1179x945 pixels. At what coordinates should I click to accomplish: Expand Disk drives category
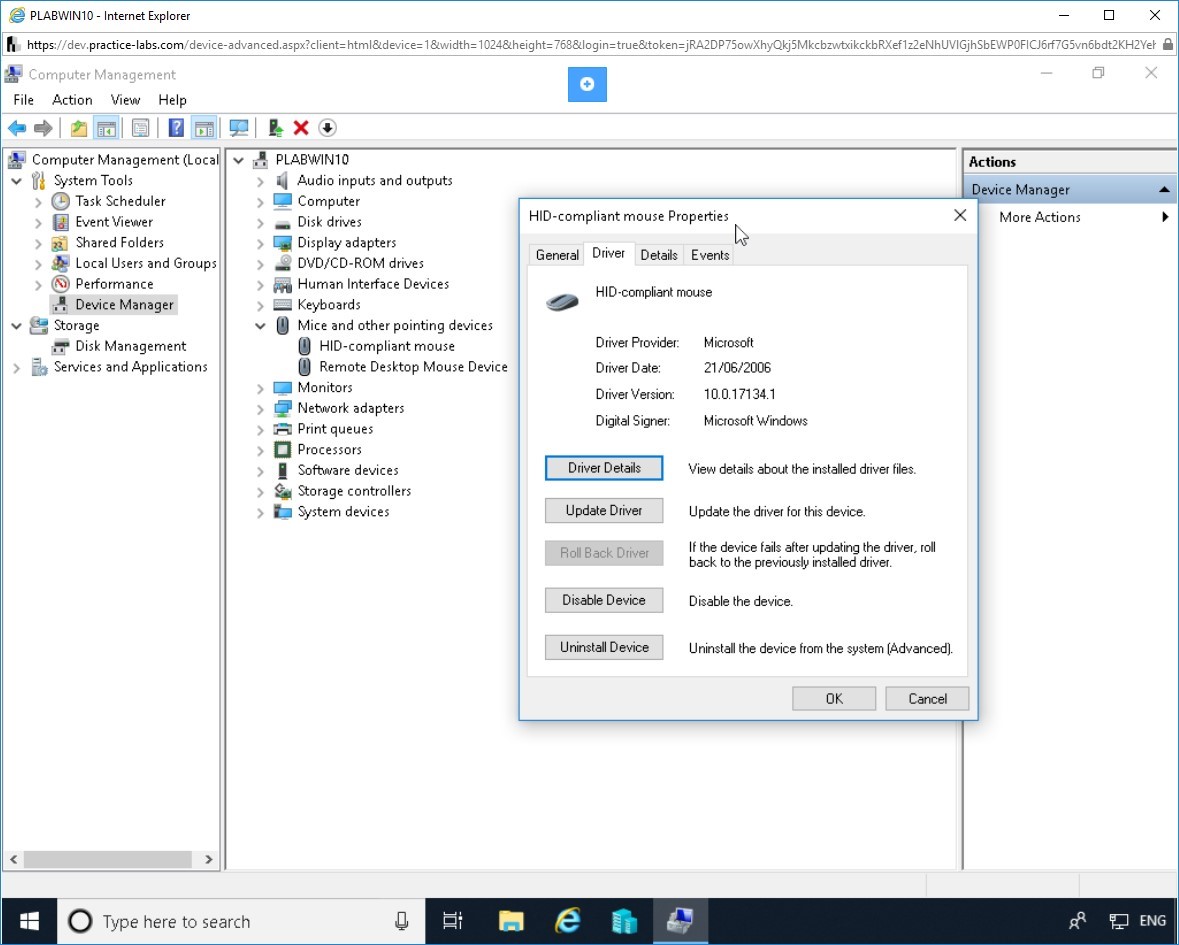point(260,223)
